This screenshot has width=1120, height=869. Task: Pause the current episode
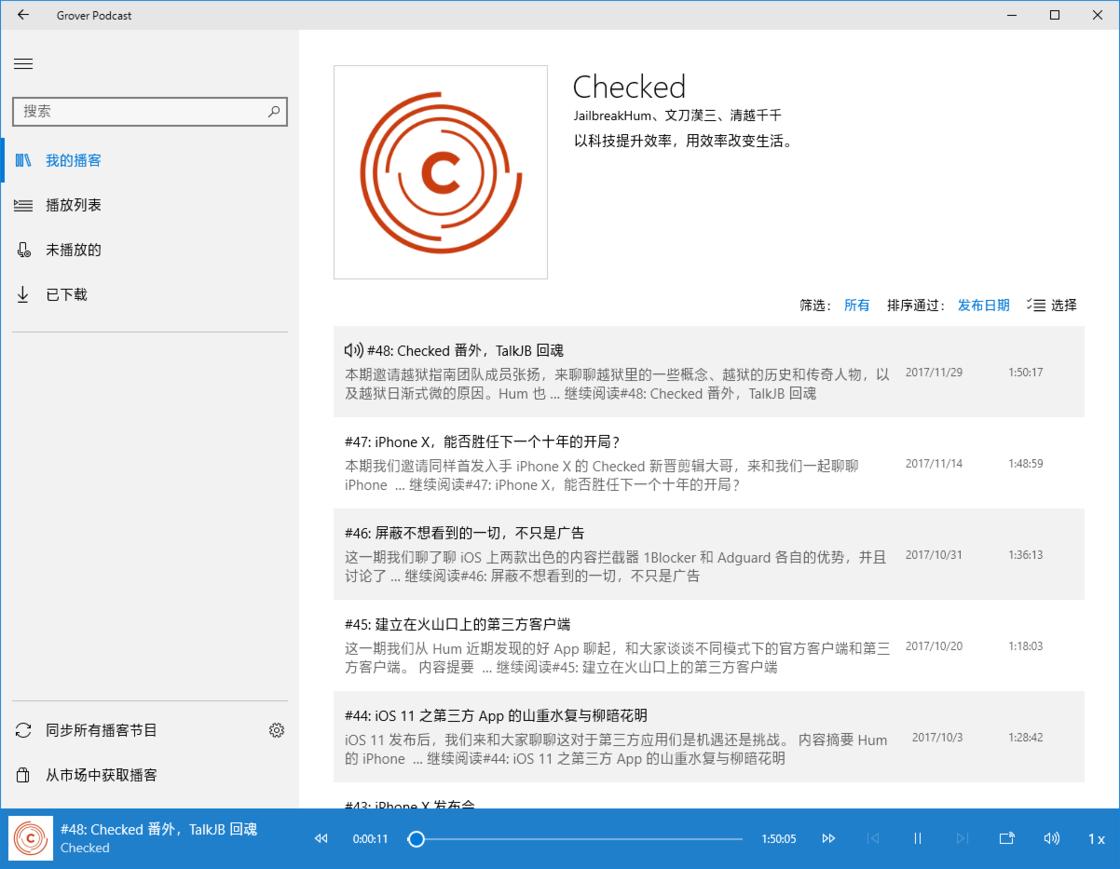tap(917, 838)
